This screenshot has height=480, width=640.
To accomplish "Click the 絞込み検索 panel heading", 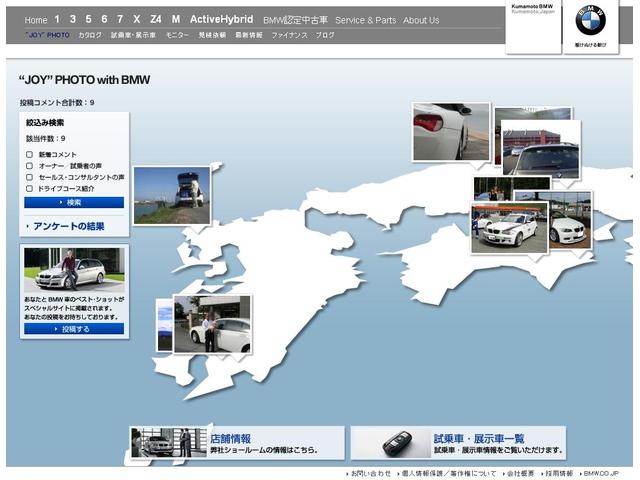I will (45, 122).
